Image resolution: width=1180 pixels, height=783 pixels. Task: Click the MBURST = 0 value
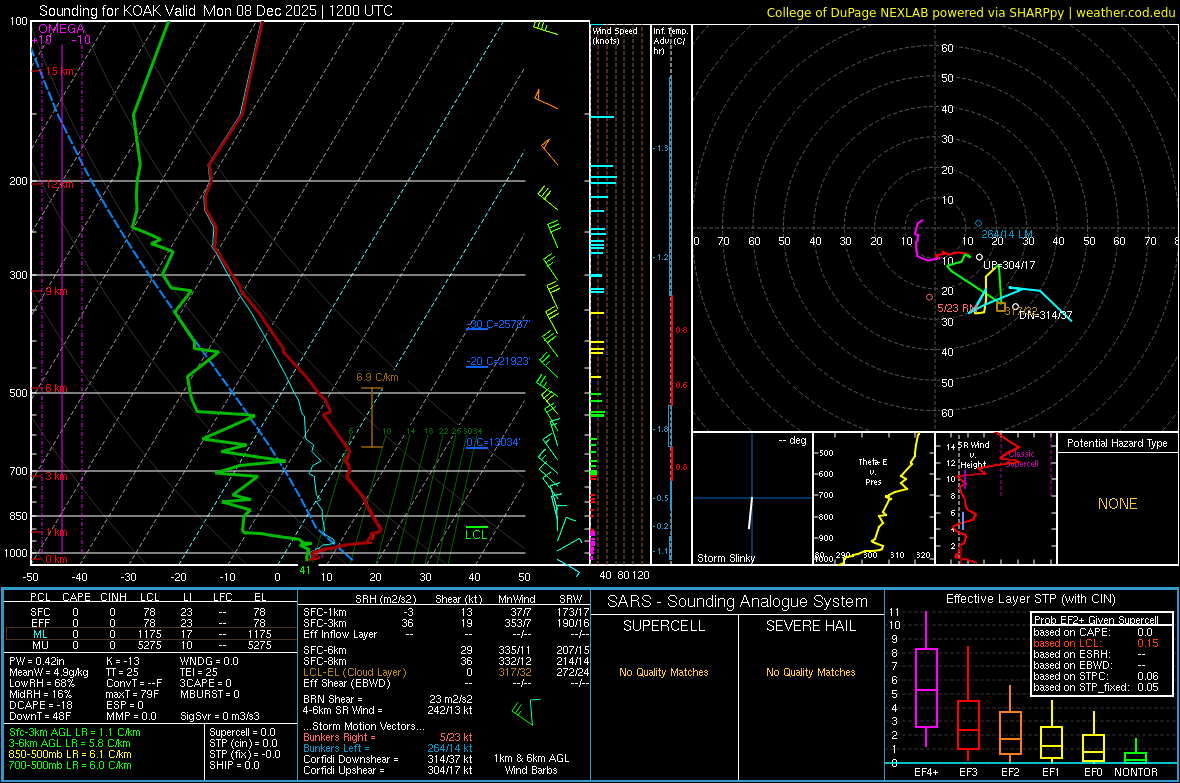(x=210, y=694)
